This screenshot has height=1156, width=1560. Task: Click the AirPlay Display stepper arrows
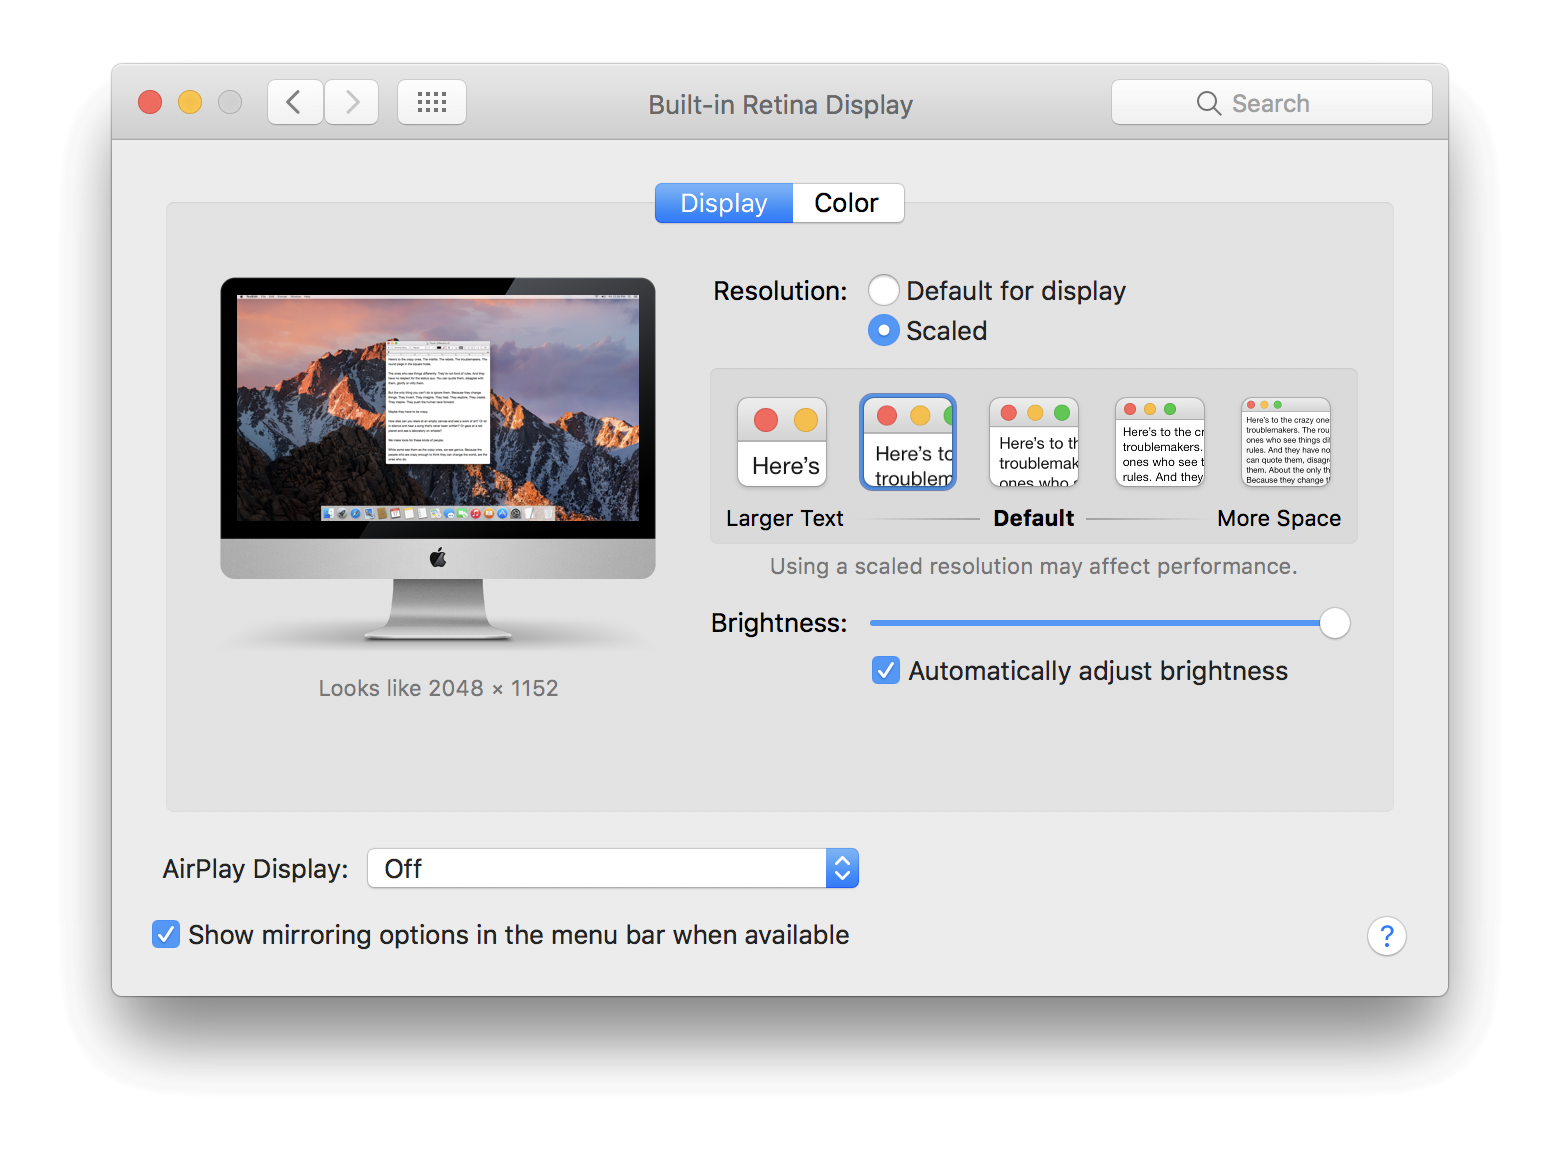(x=842, y=868)
